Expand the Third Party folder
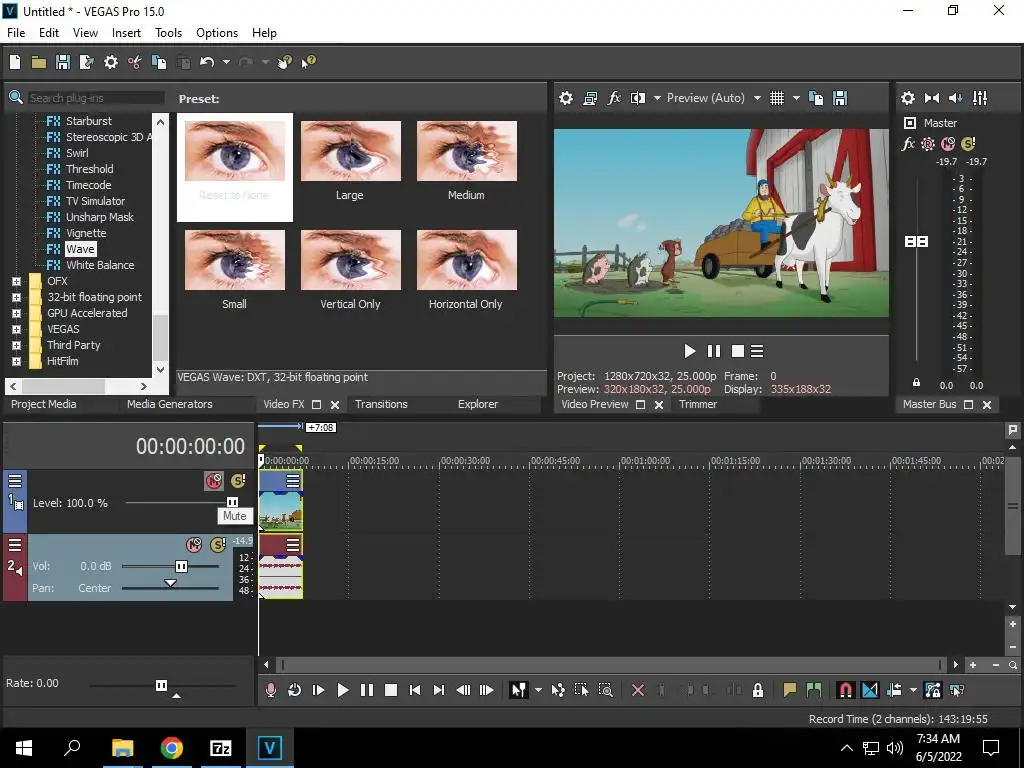Viewport: 1024px width, 768px height. [x=16, y=345]
